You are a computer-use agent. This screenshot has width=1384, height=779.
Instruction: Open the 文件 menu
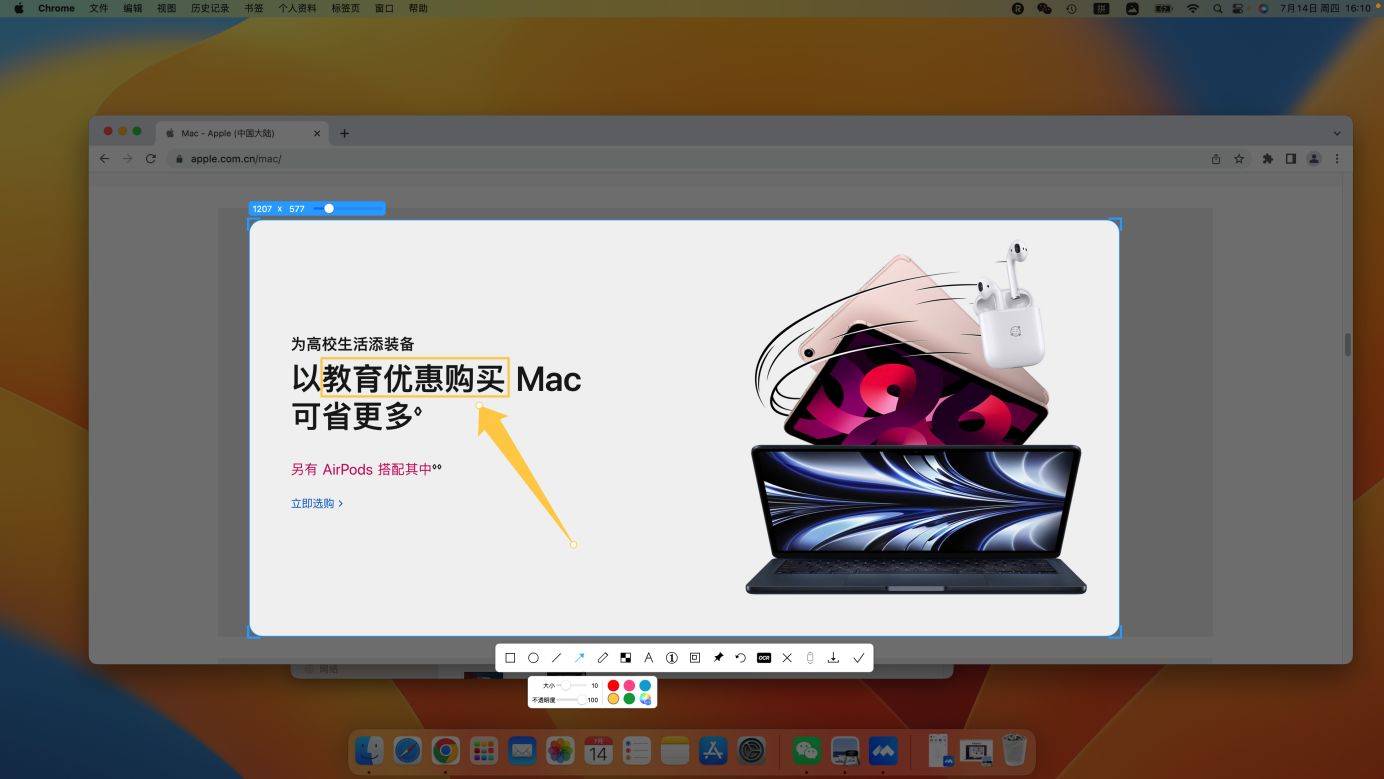pyautogui.click(x=98, y=8)
